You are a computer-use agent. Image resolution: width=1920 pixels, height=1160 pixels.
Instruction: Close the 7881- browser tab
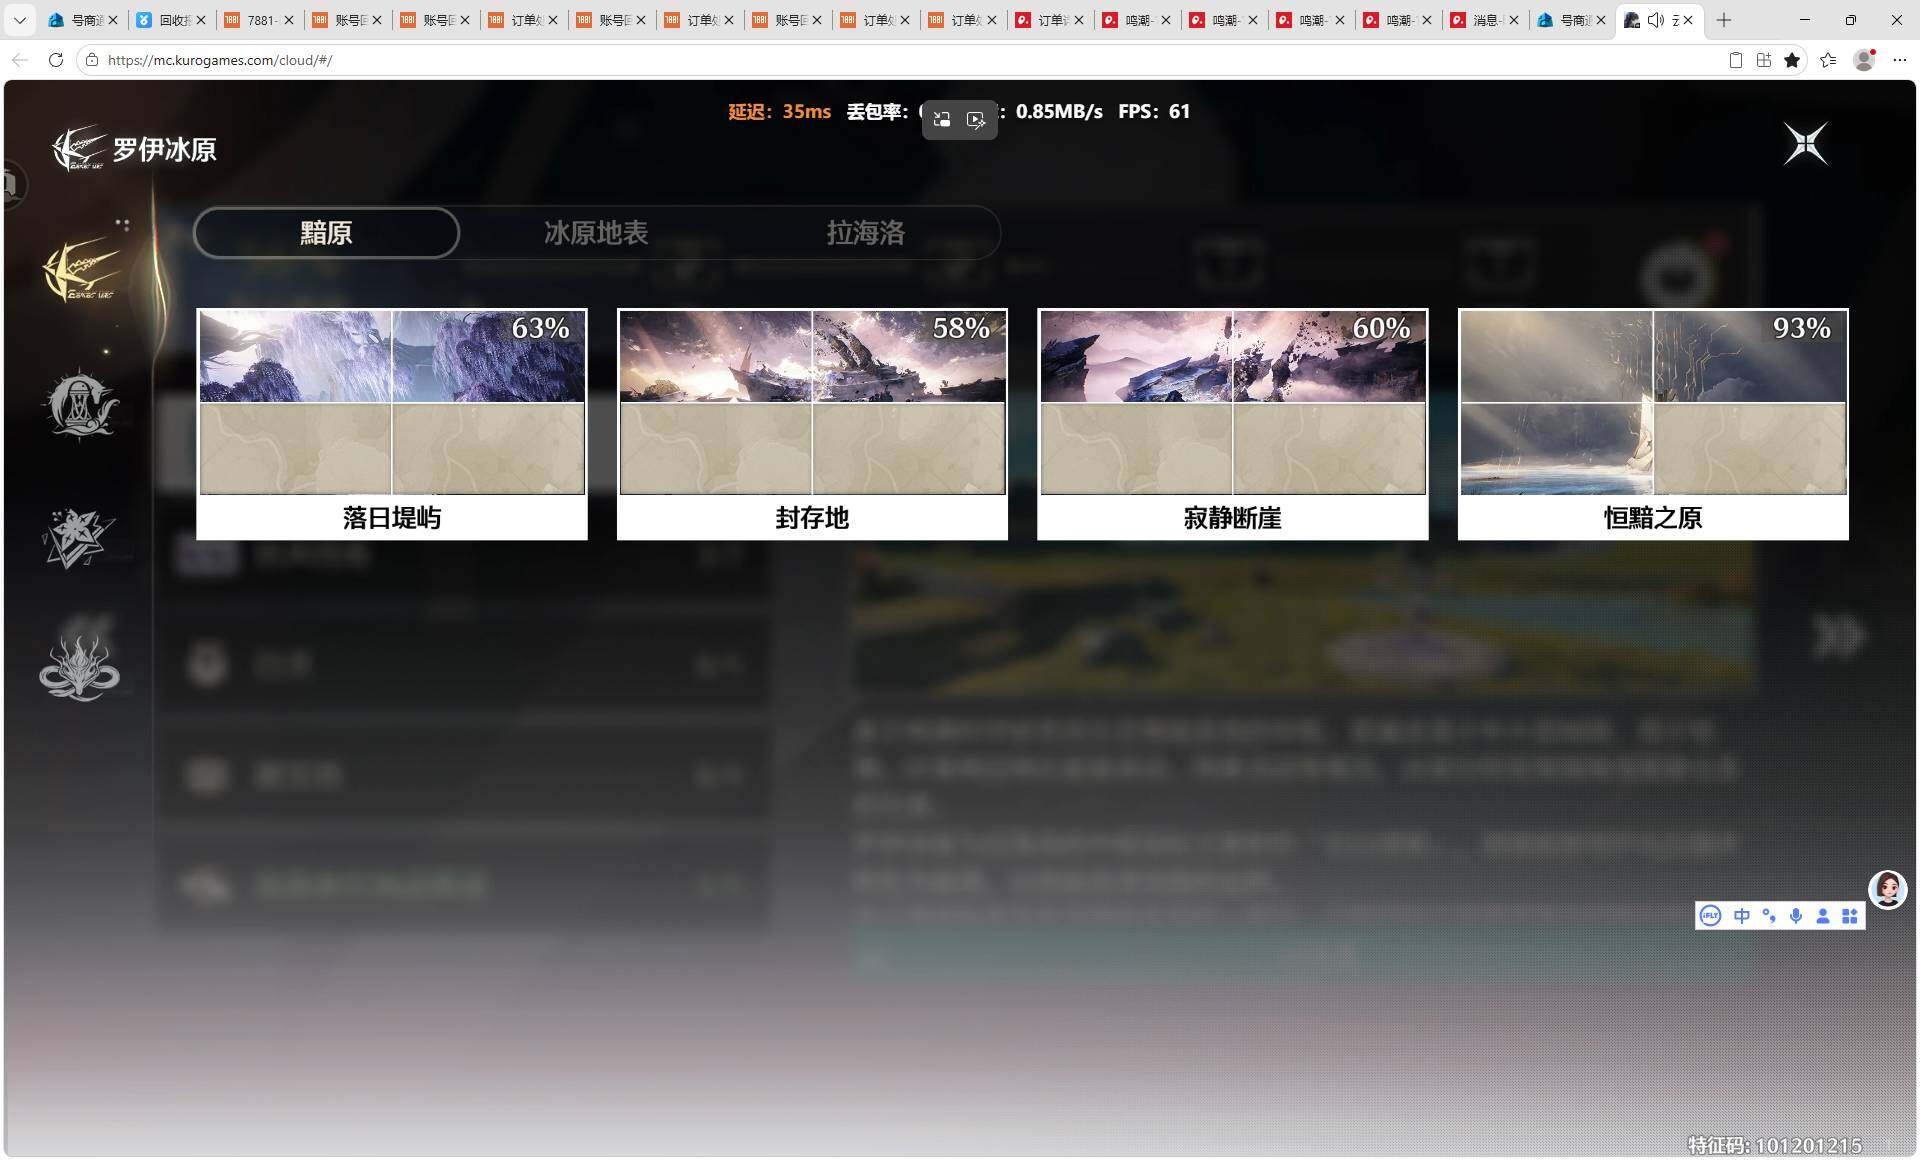(289, 20)
